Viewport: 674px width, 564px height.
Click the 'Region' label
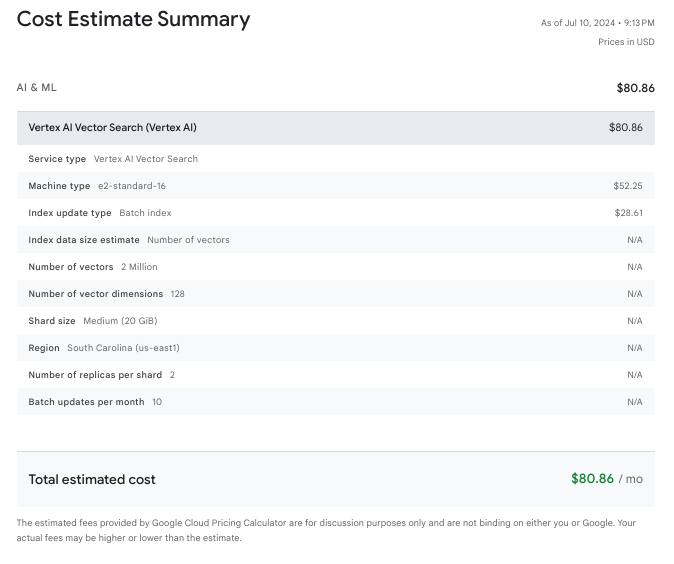(x=44, y=348)
